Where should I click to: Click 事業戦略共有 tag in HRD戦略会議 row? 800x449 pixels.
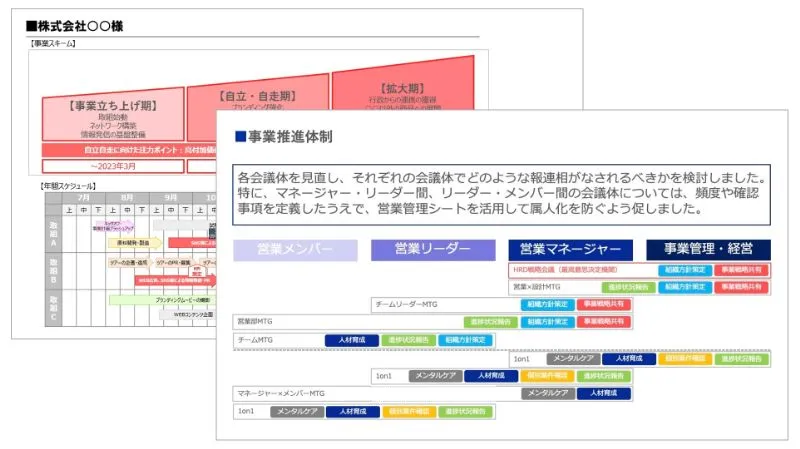pyautogui.click(x=741, y=270)
